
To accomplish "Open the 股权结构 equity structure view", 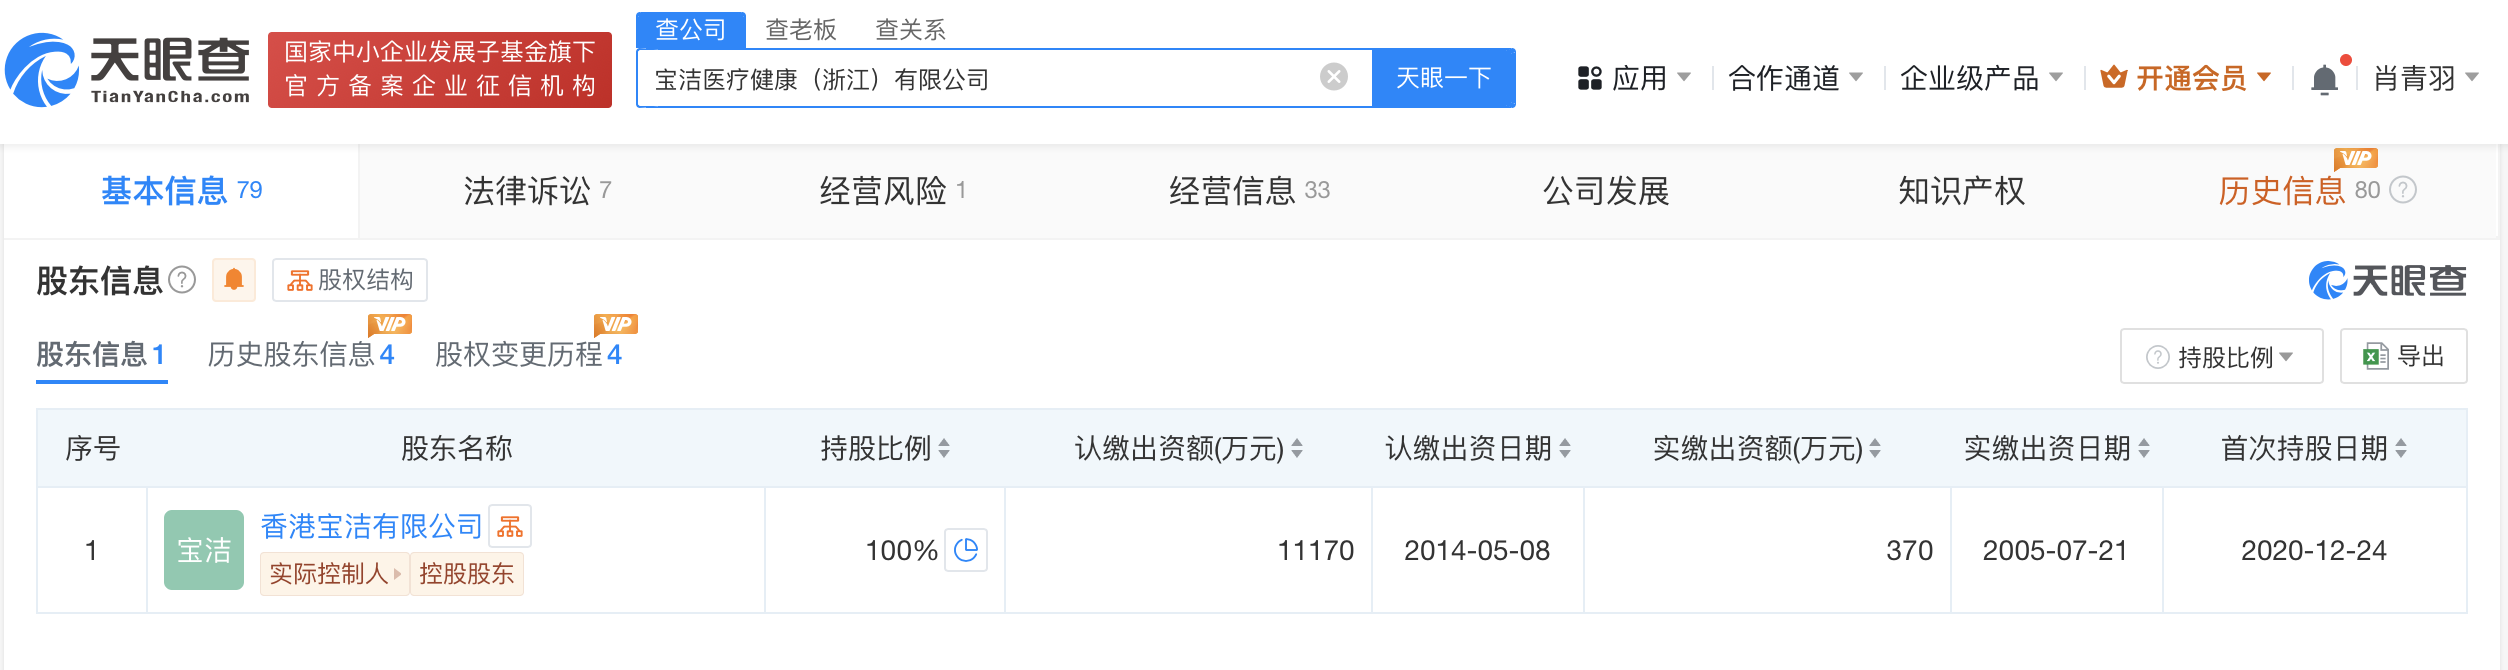I will [x=349, y=280].
